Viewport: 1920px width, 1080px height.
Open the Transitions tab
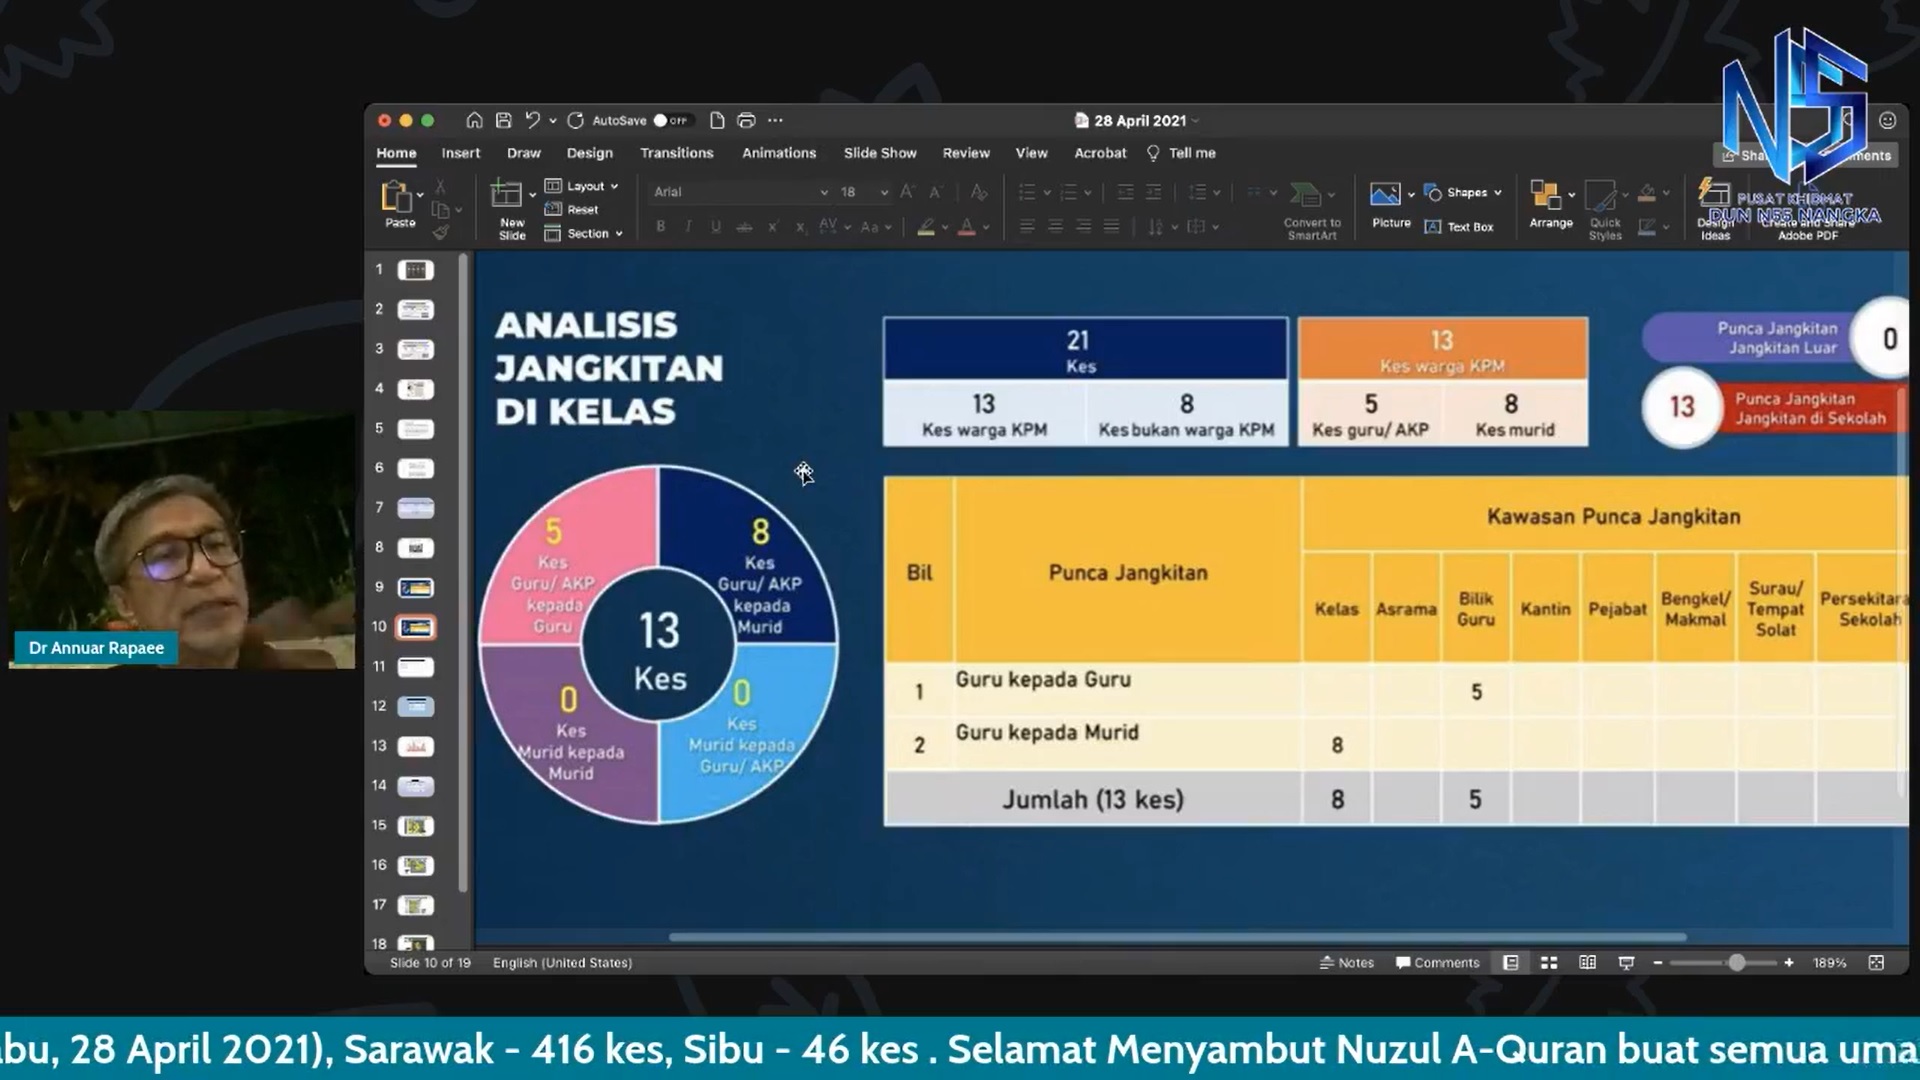click(x=677, y=153)
